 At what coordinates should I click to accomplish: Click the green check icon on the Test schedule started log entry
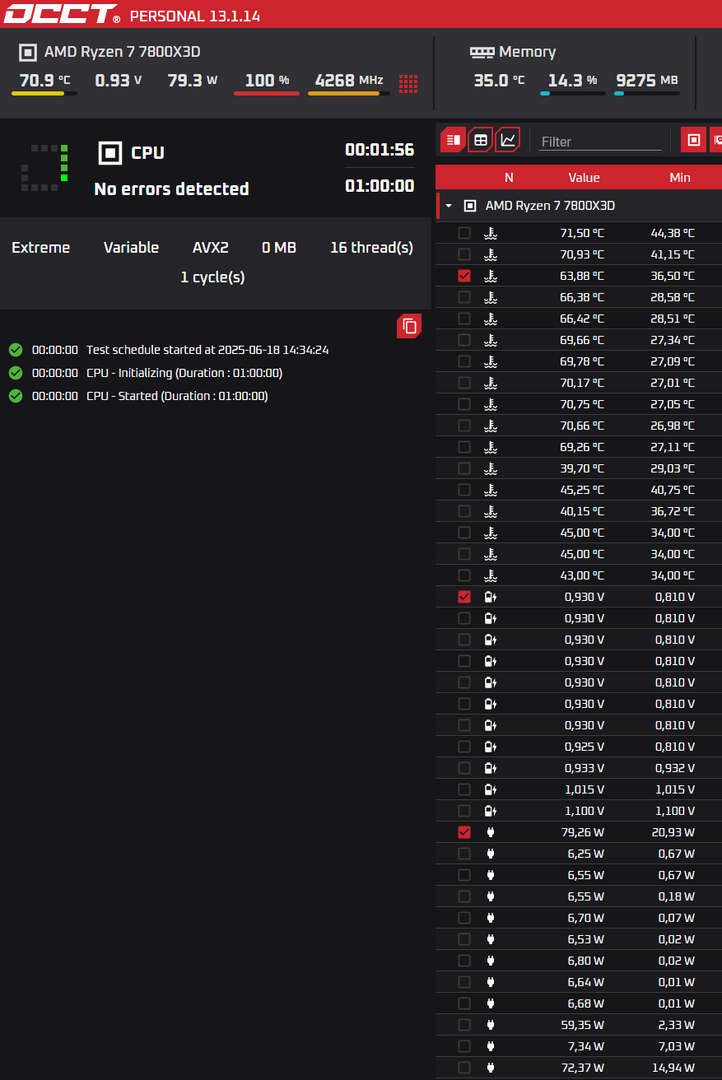click(16, 350)
